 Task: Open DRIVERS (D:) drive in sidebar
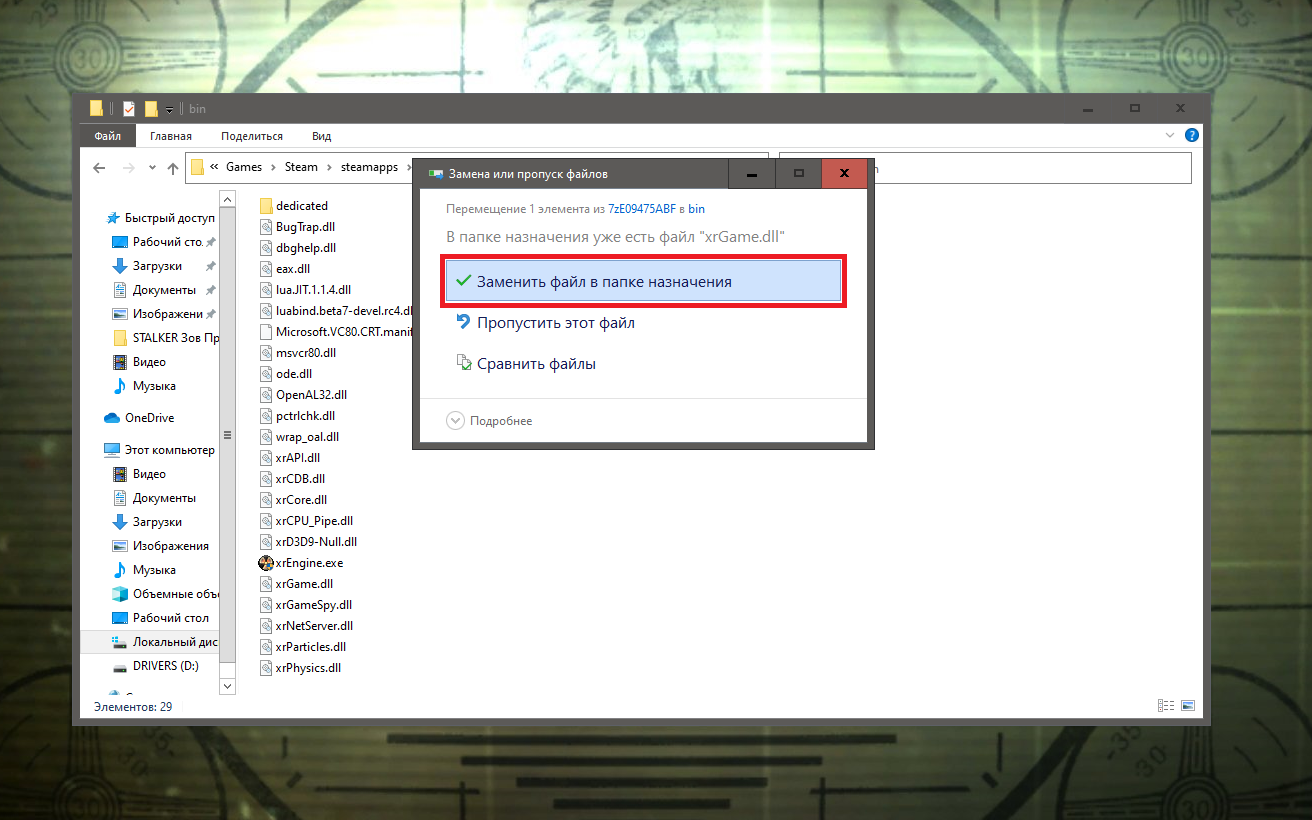pos(155,666)
